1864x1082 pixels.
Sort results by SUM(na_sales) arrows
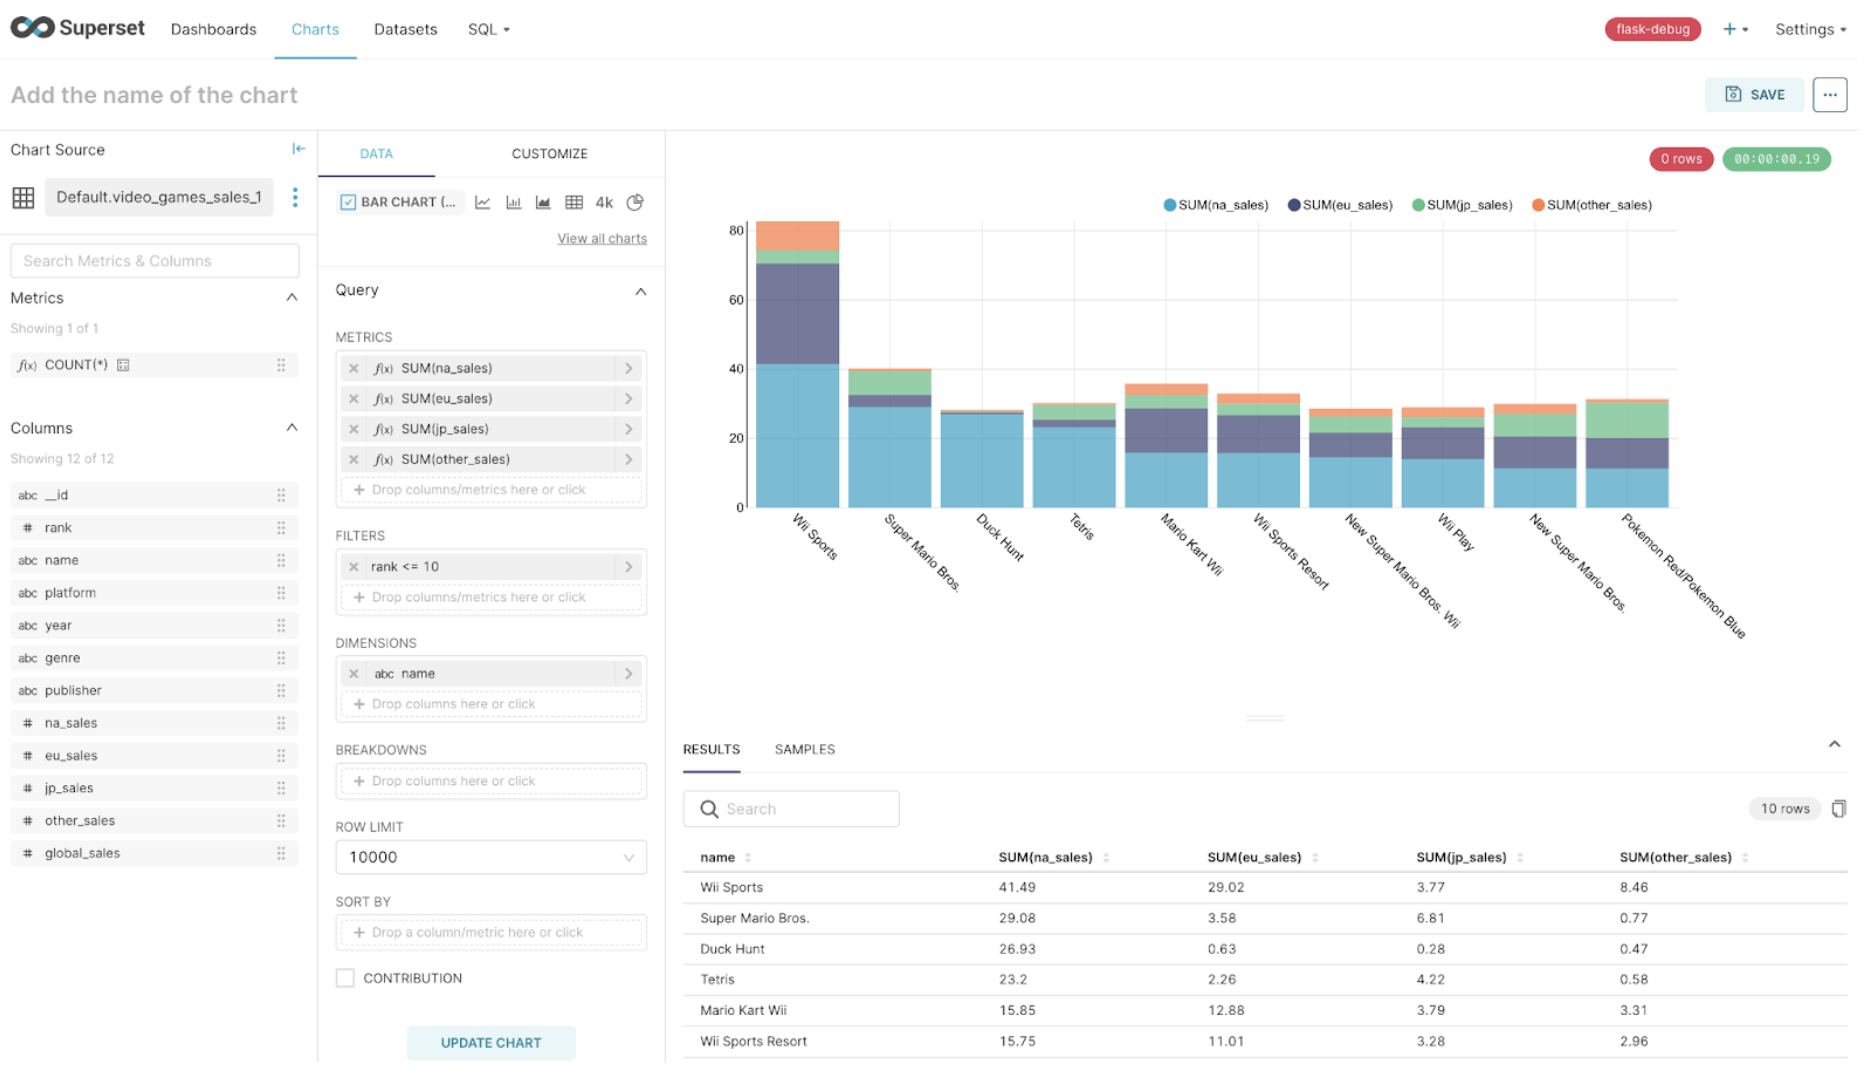tap(1106, 858)
